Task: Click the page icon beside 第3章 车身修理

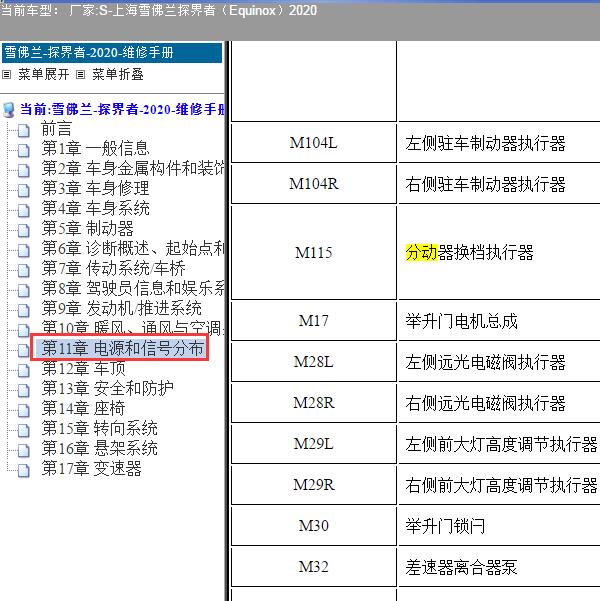Action: point(24,190)
